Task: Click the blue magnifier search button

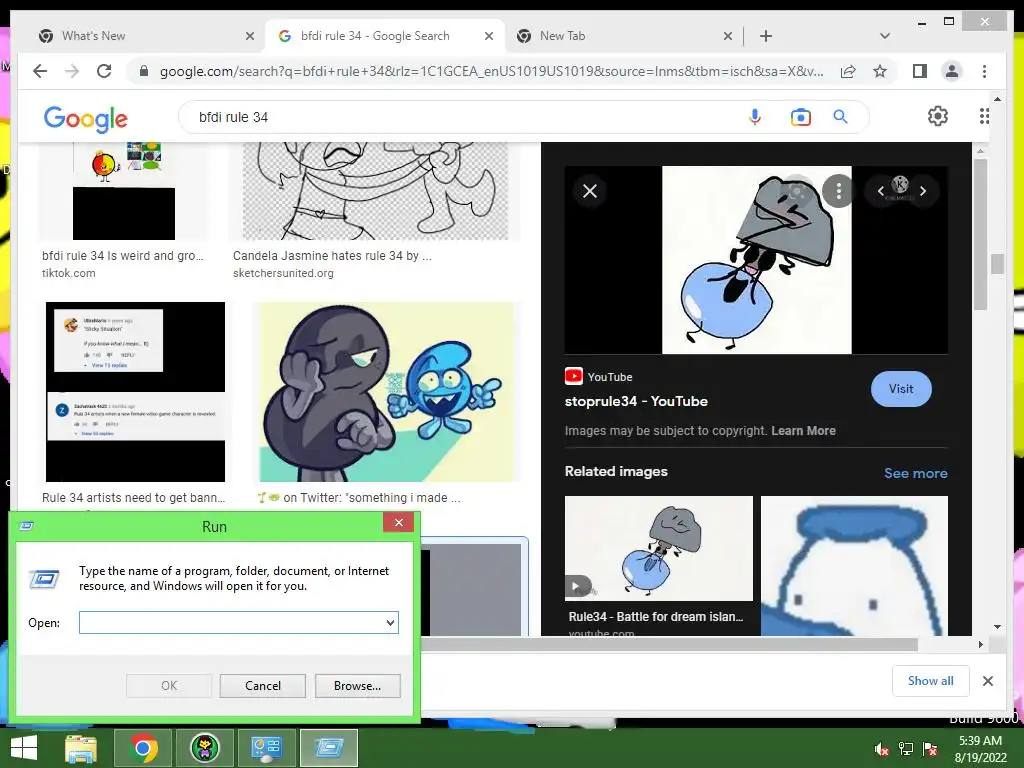Action: pos(840,117)
